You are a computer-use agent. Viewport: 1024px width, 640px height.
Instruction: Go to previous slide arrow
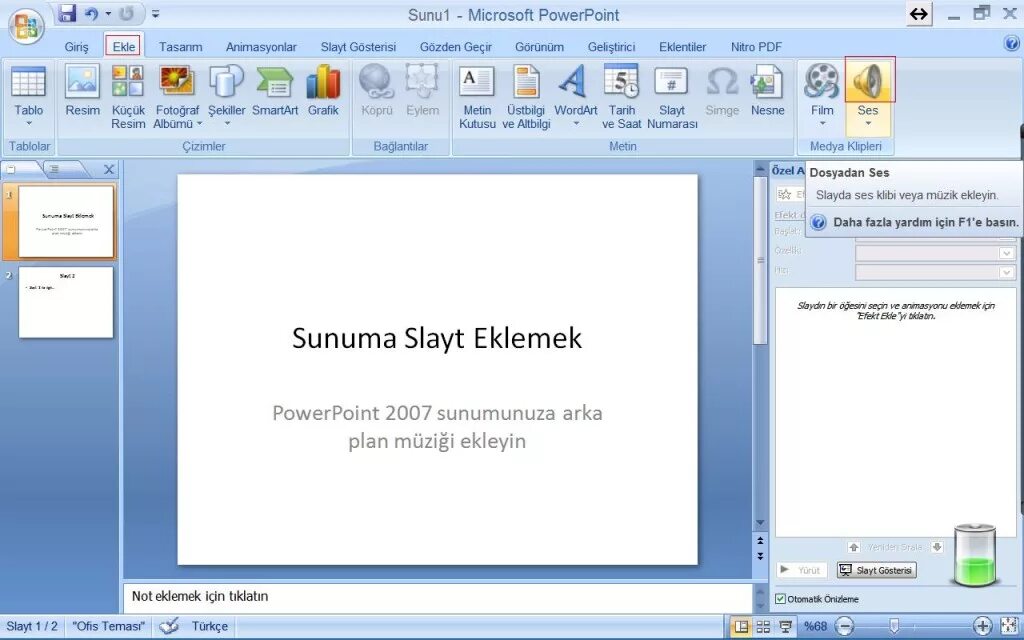tap(760, 541)
